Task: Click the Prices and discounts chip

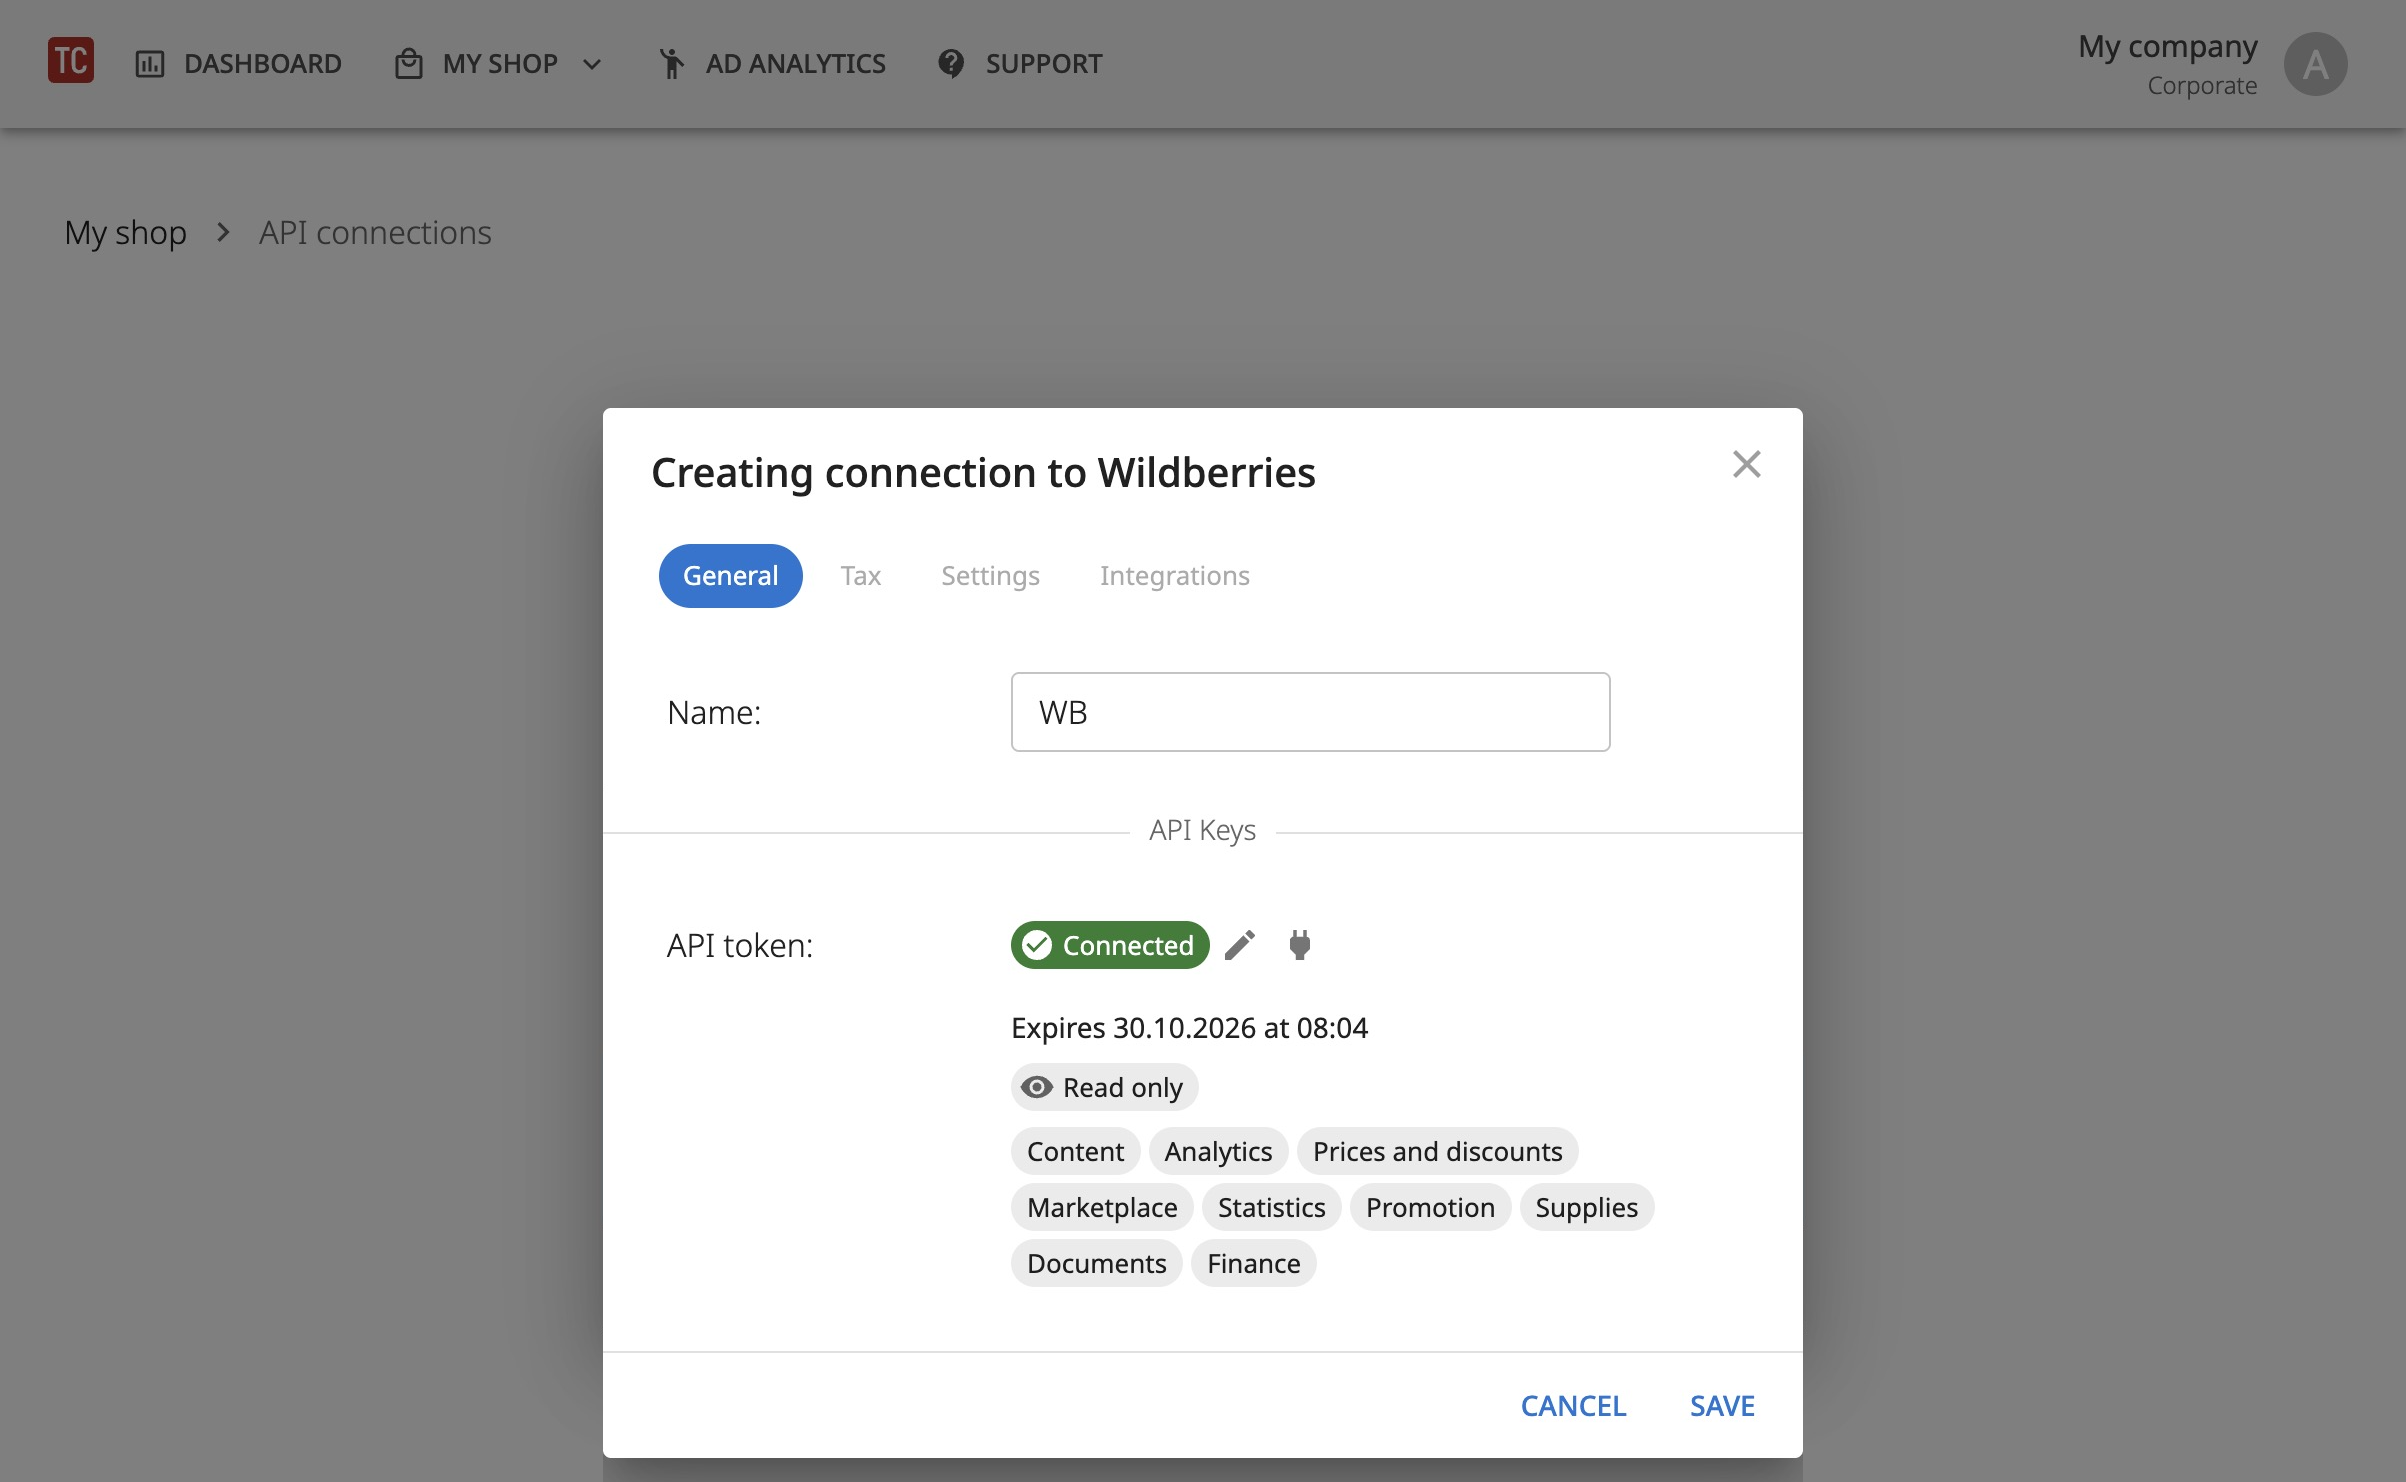Action: coord(1437,1151)
